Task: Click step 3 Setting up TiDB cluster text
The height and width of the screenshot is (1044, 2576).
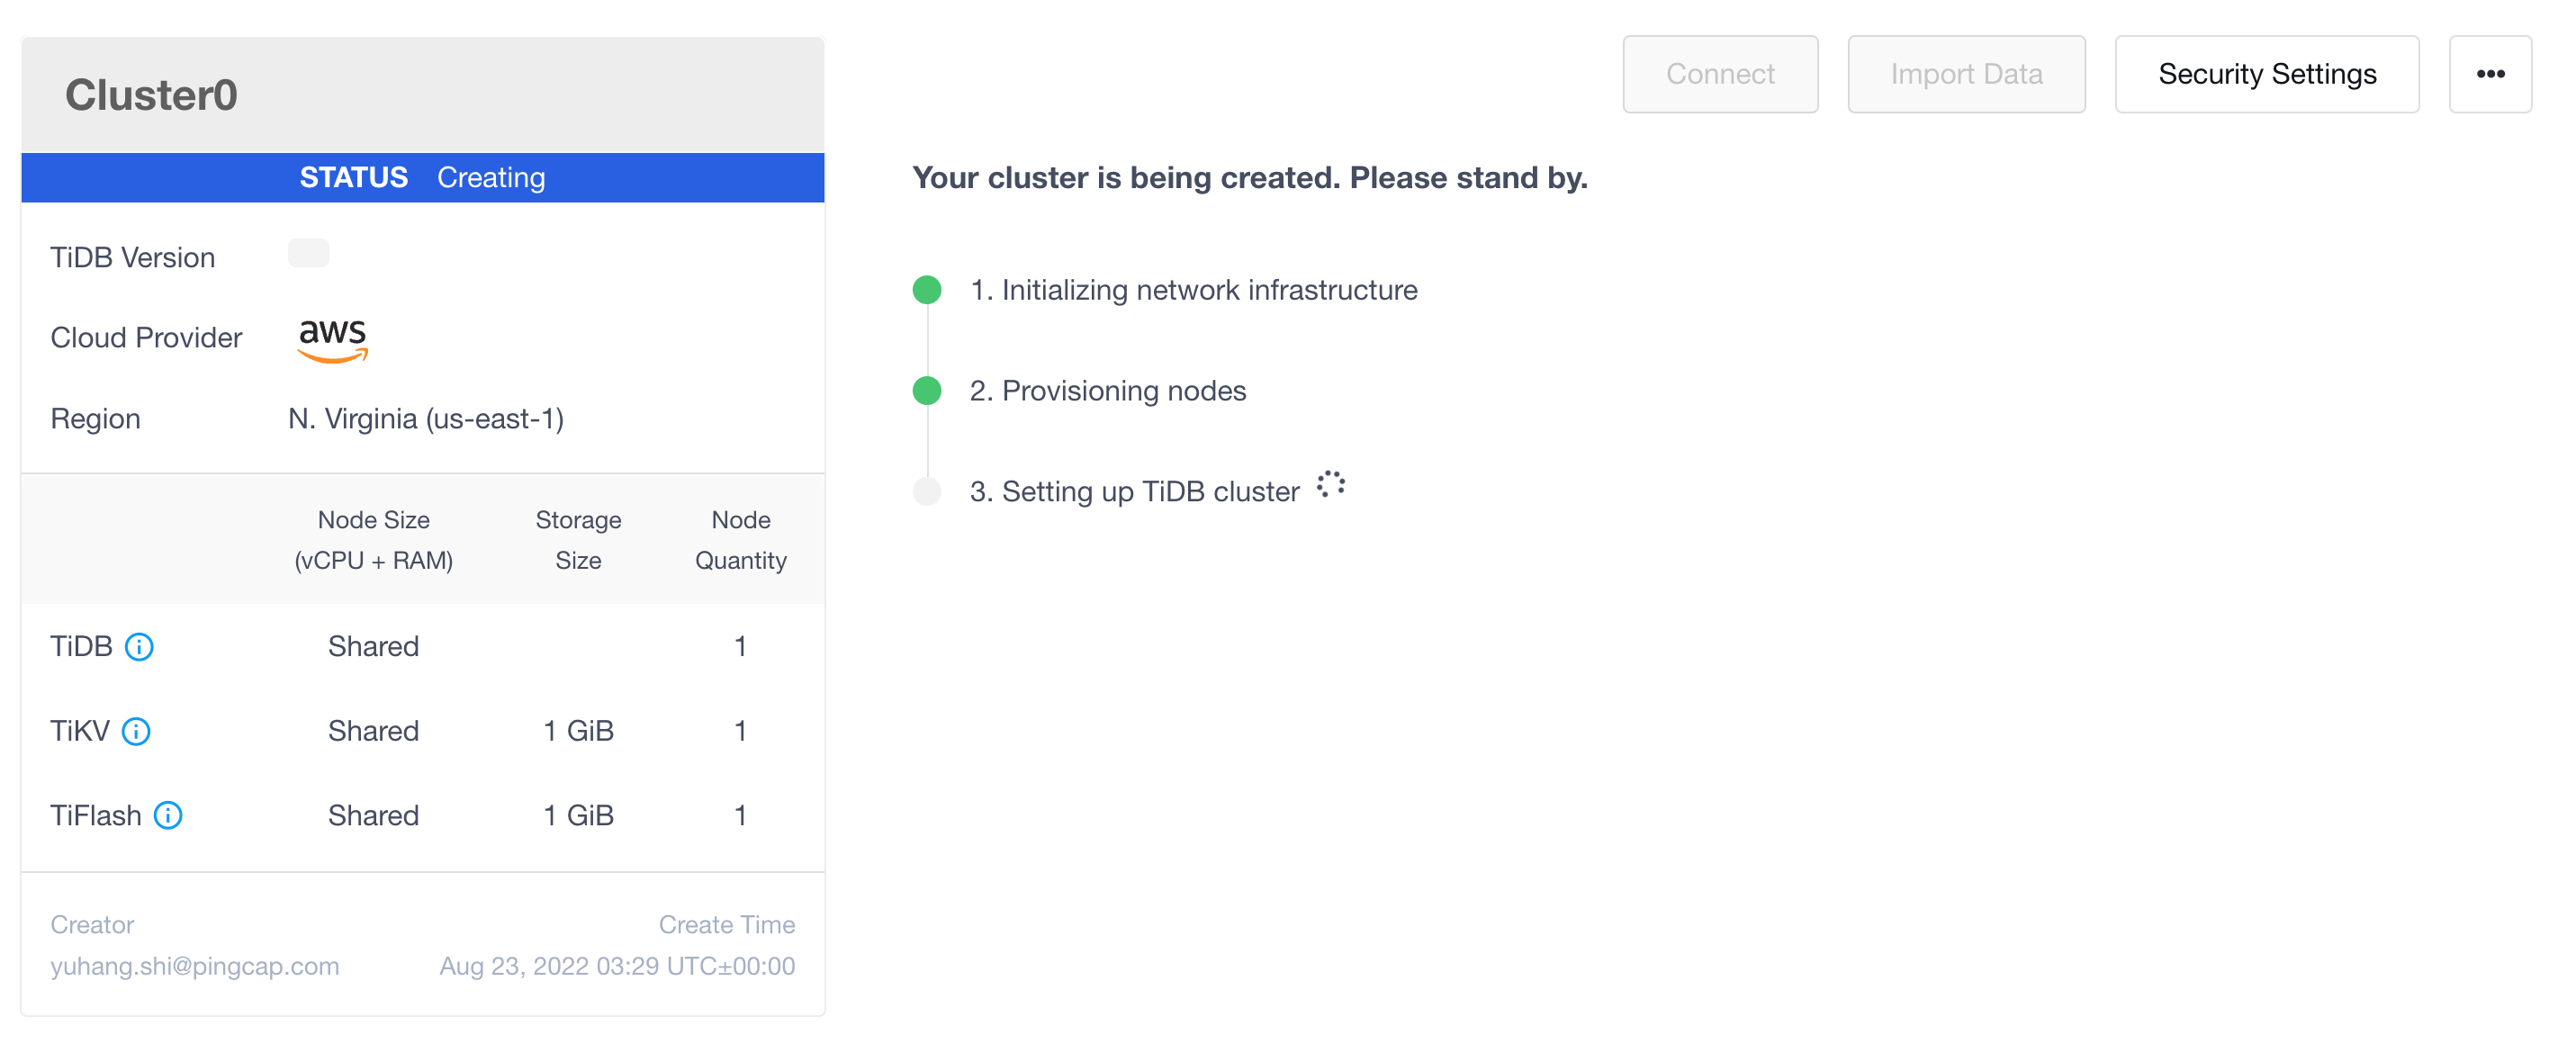Action: [x=1134, y=492]
